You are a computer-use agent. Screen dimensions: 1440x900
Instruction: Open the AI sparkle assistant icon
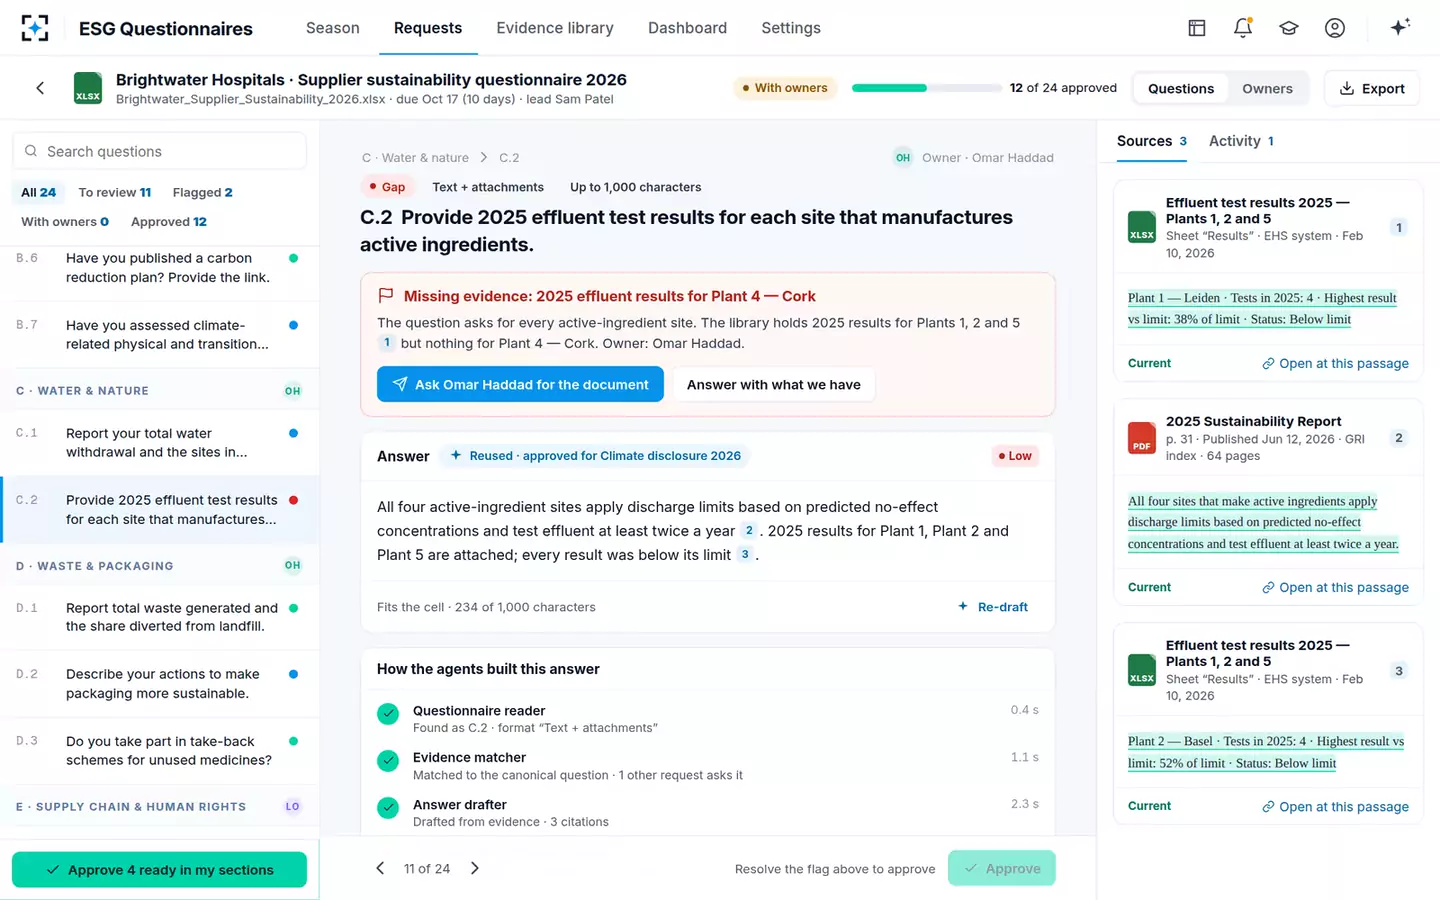(x=1400, y=27)
